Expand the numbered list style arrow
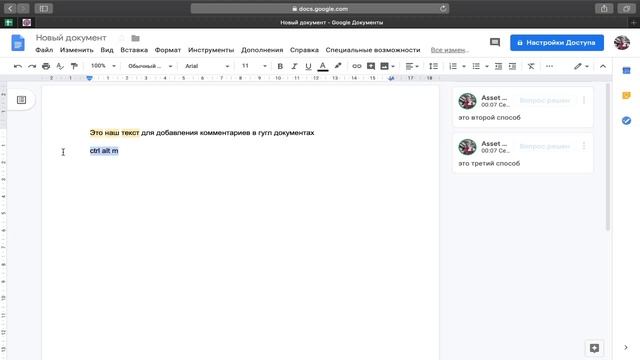 pos(464,66)
